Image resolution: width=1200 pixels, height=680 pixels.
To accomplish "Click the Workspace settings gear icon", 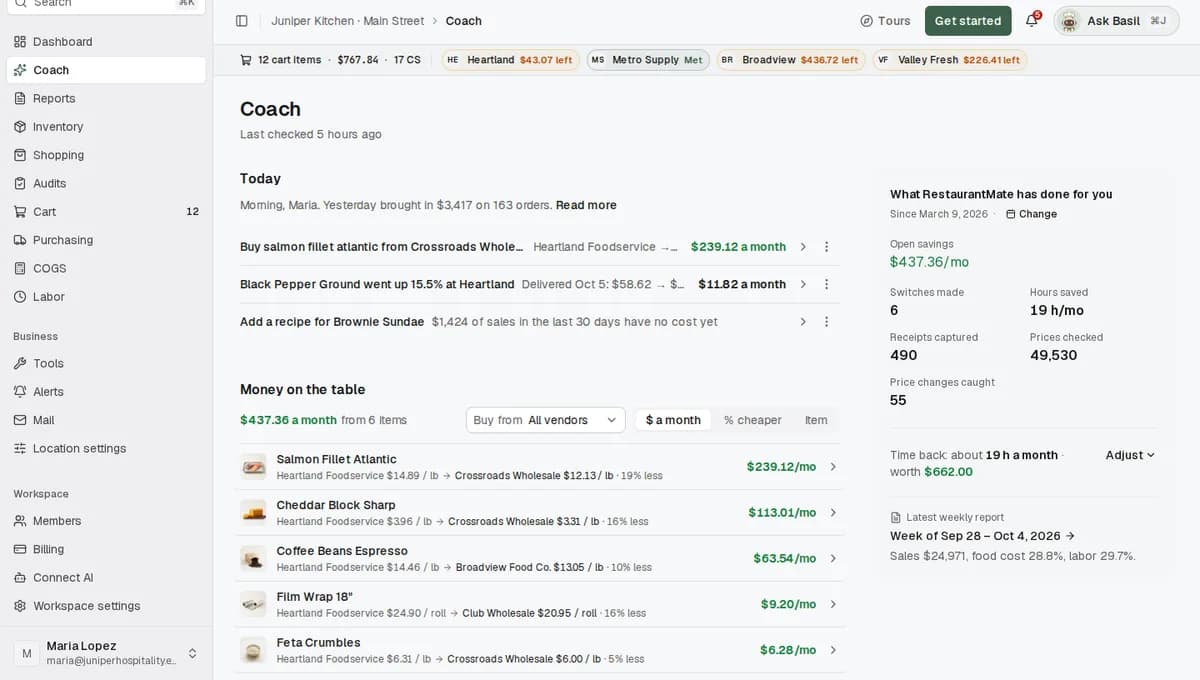I will pyautogui.click(x=20, y=606).
